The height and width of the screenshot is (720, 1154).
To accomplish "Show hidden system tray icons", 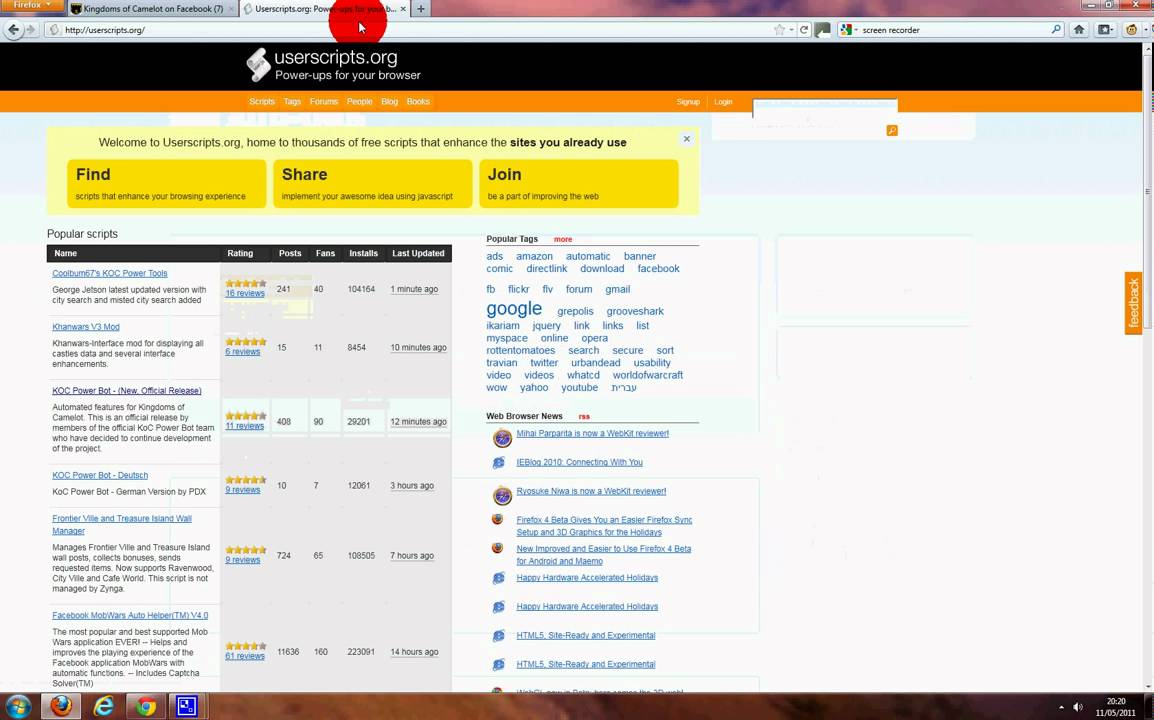I will 1061,707.
